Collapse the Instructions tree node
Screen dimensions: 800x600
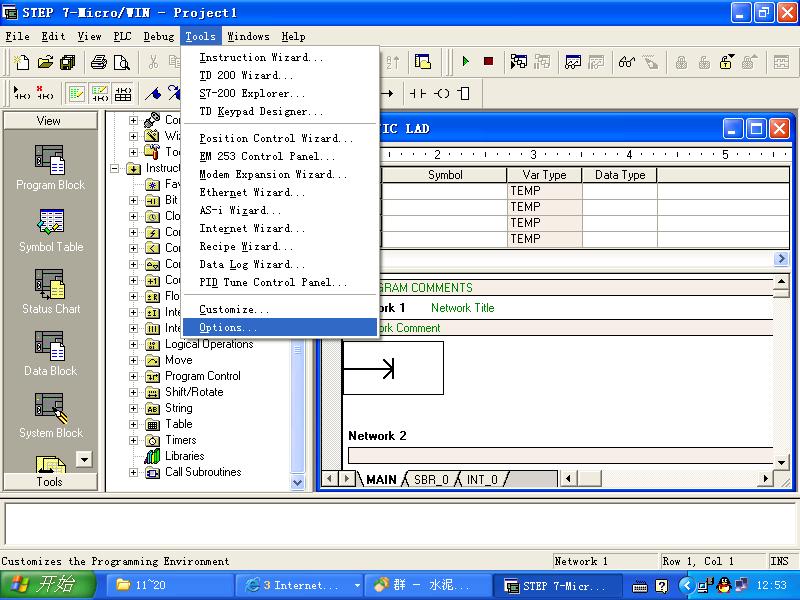click(115, 168)
